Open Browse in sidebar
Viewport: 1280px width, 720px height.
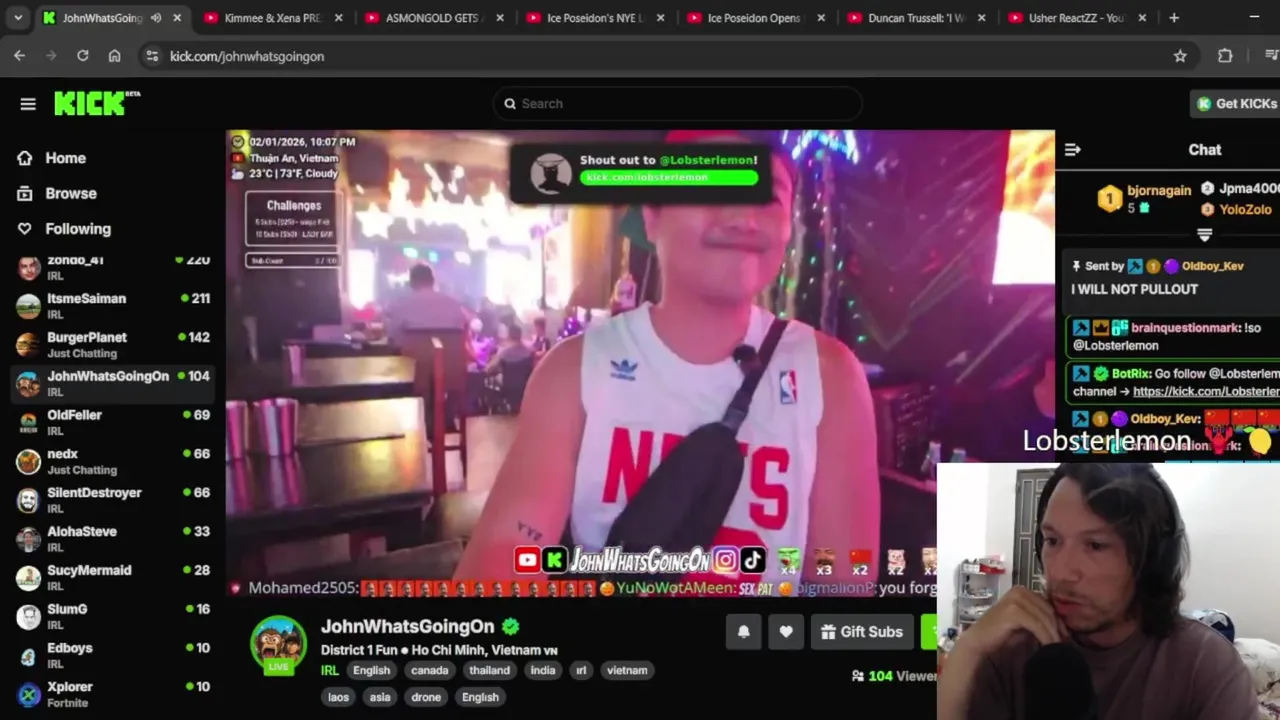[70, 193]
